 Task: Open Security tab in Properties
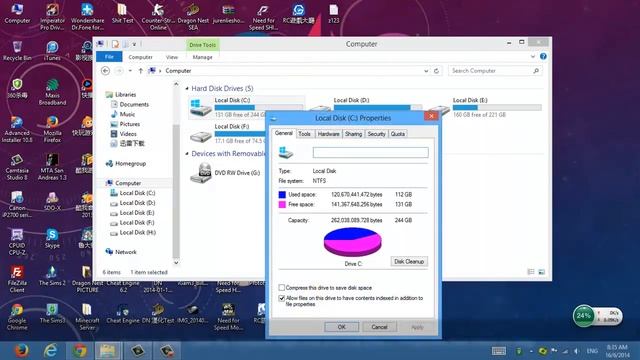376,134
